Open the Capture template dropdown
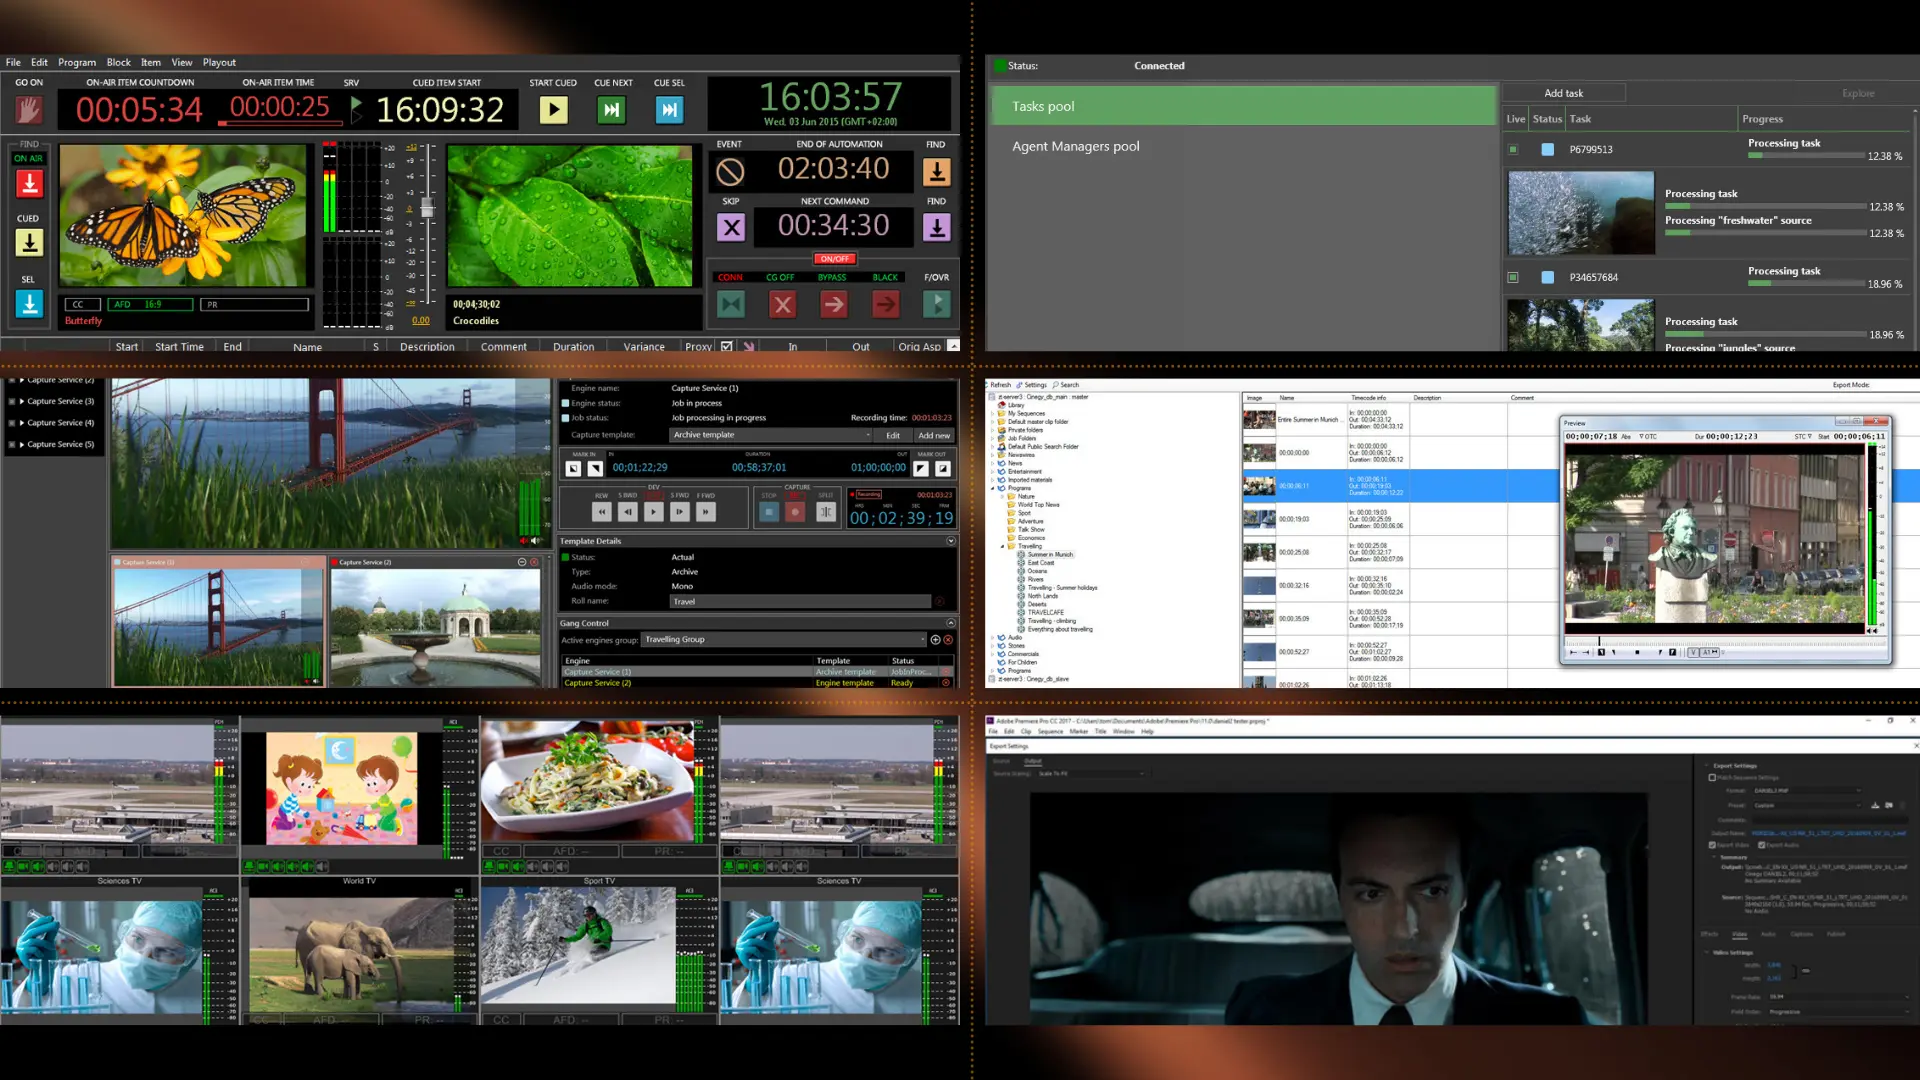The height and width of the screenshot is (1080, 1920). [x=868, y=435]
